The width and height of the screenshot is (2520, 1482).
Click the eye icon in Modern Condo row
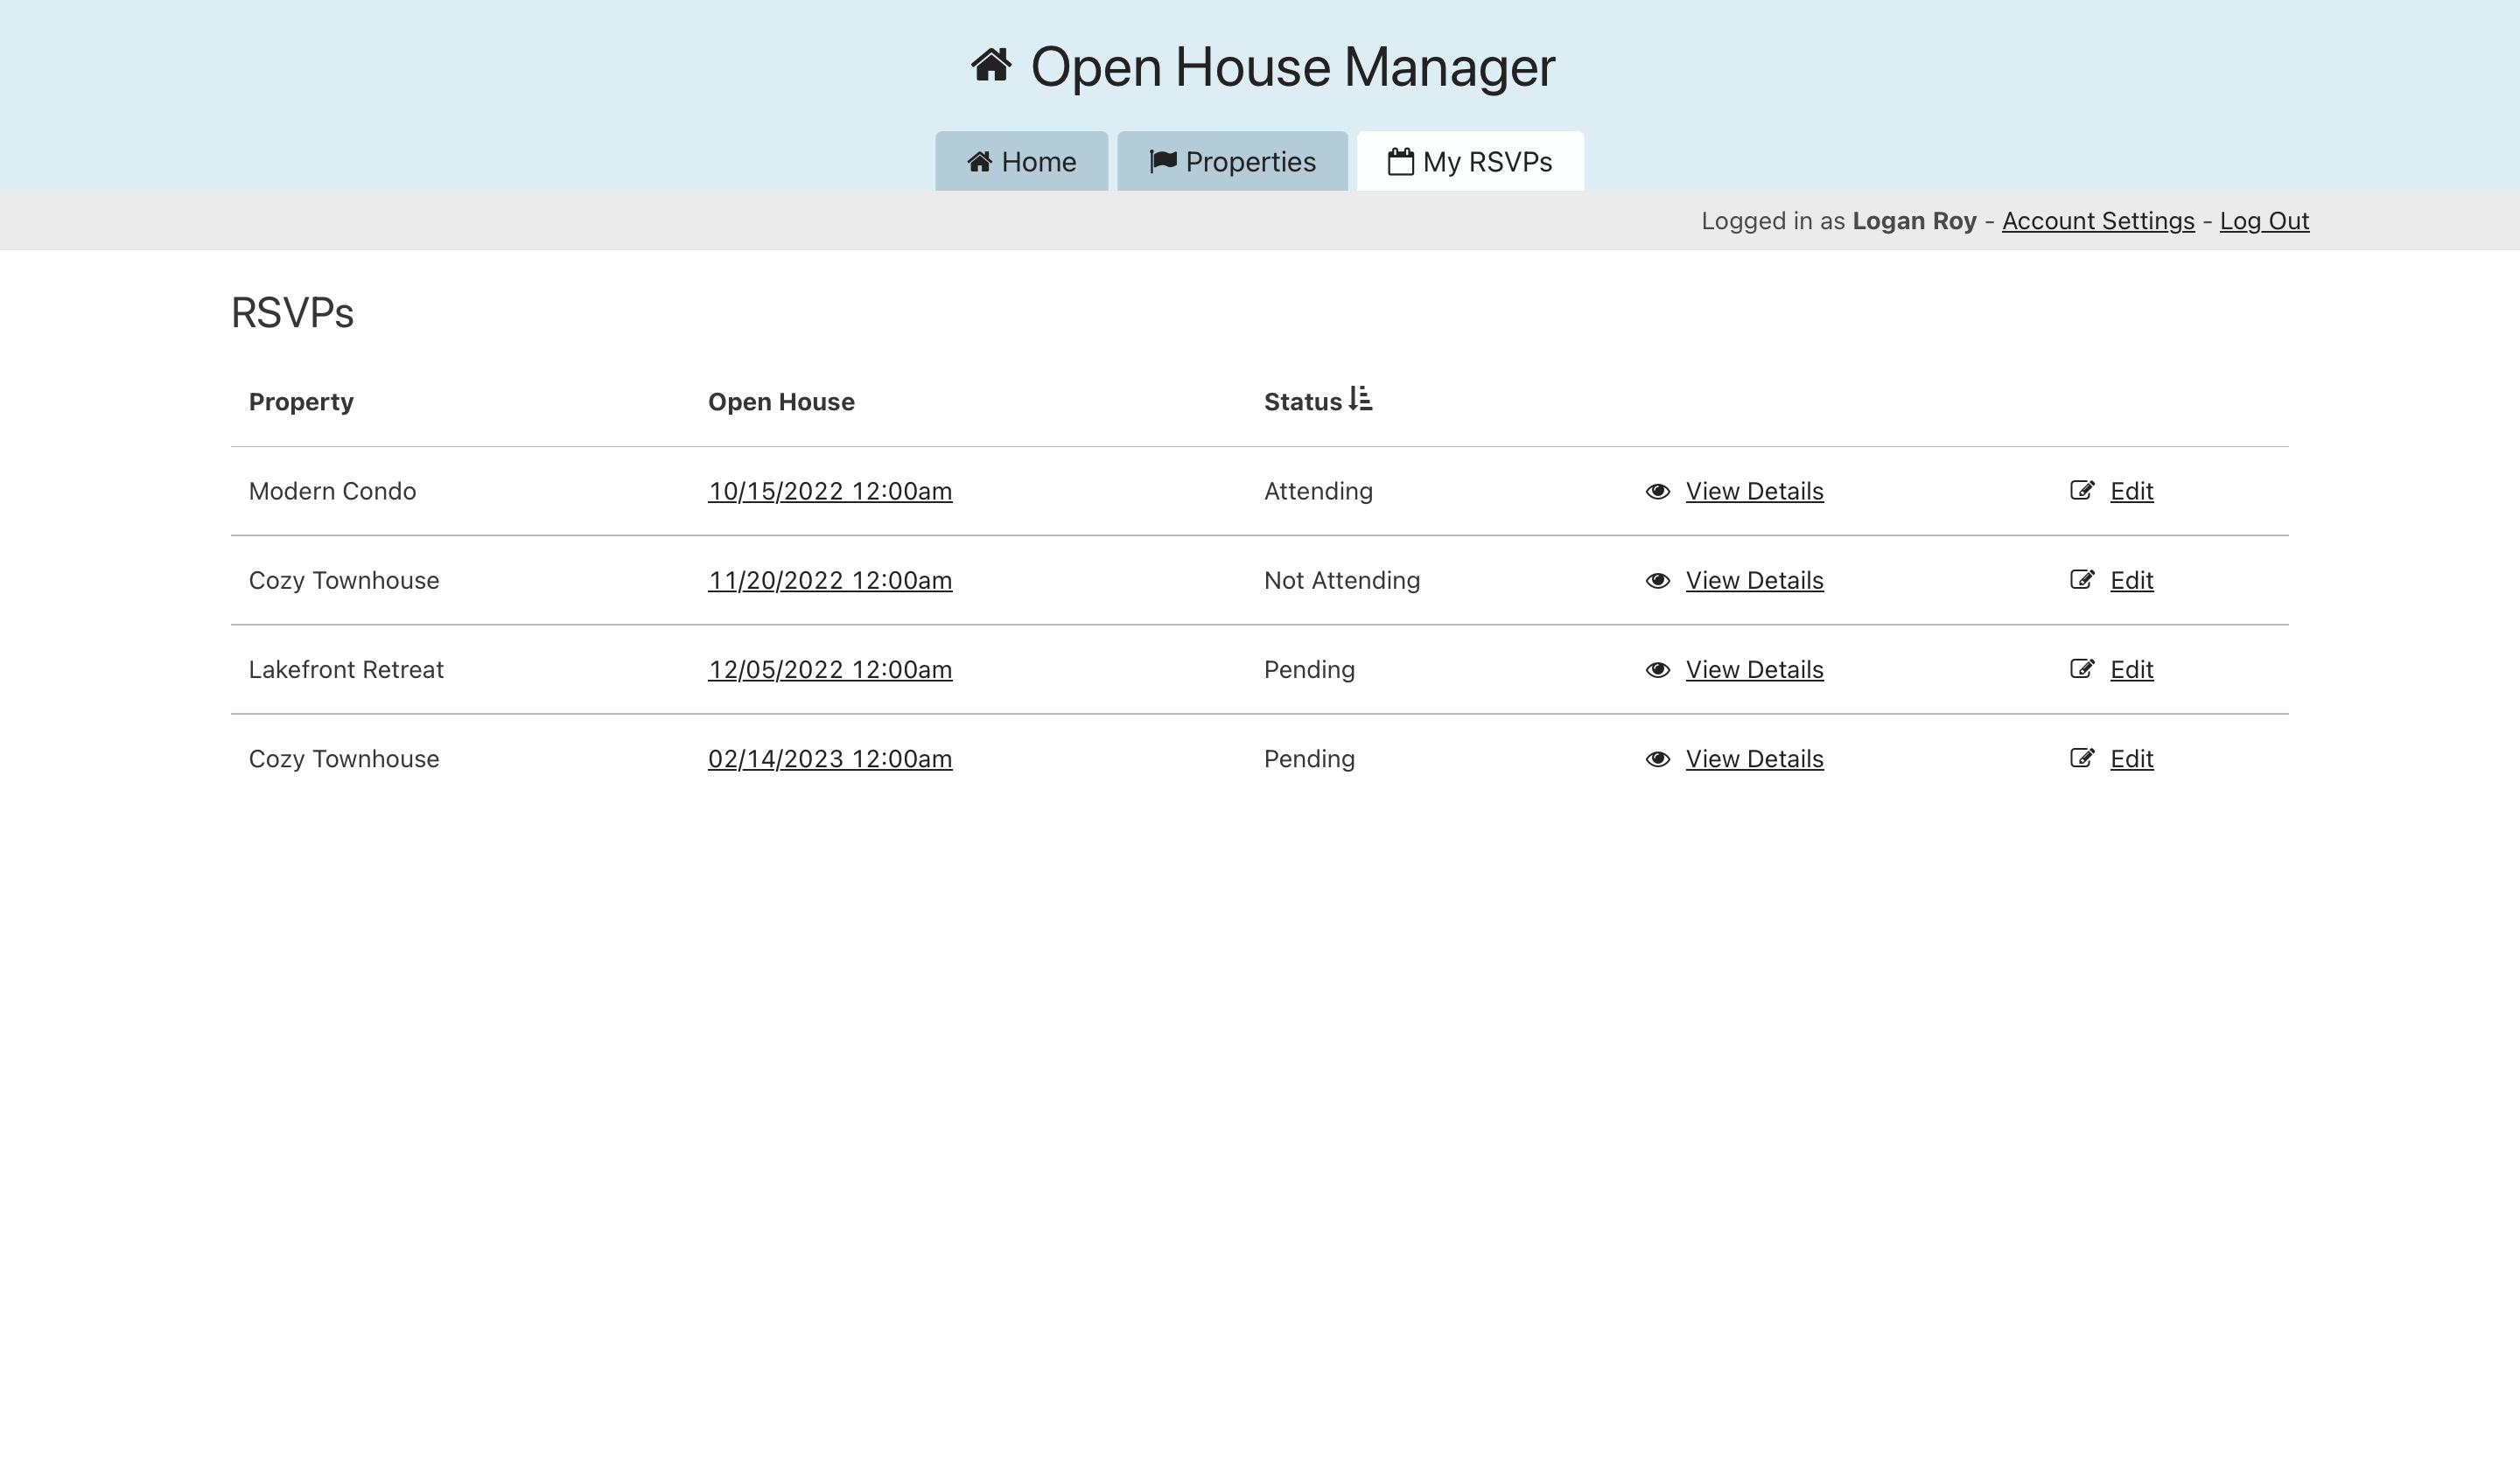pos(1657,491)
